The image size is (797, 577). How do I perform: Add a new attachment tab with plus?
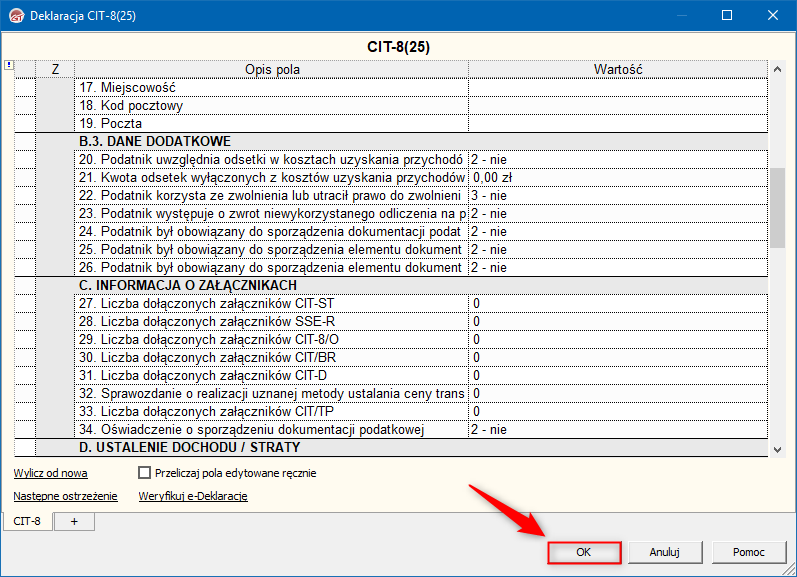74,522
